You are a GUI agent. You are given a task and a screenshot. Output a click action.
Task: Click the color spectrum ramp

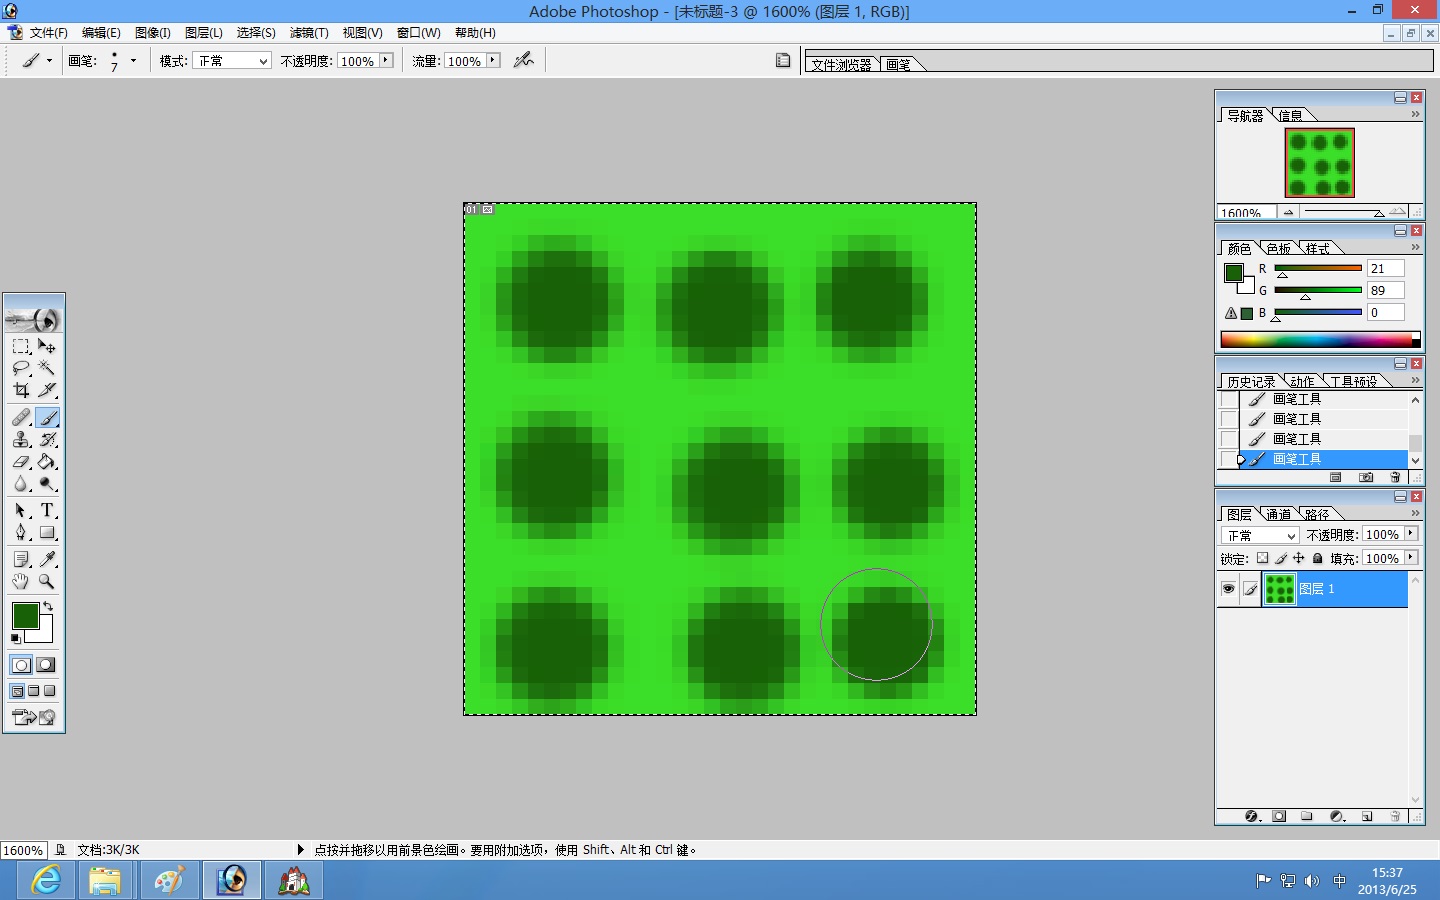[1320, 340]
